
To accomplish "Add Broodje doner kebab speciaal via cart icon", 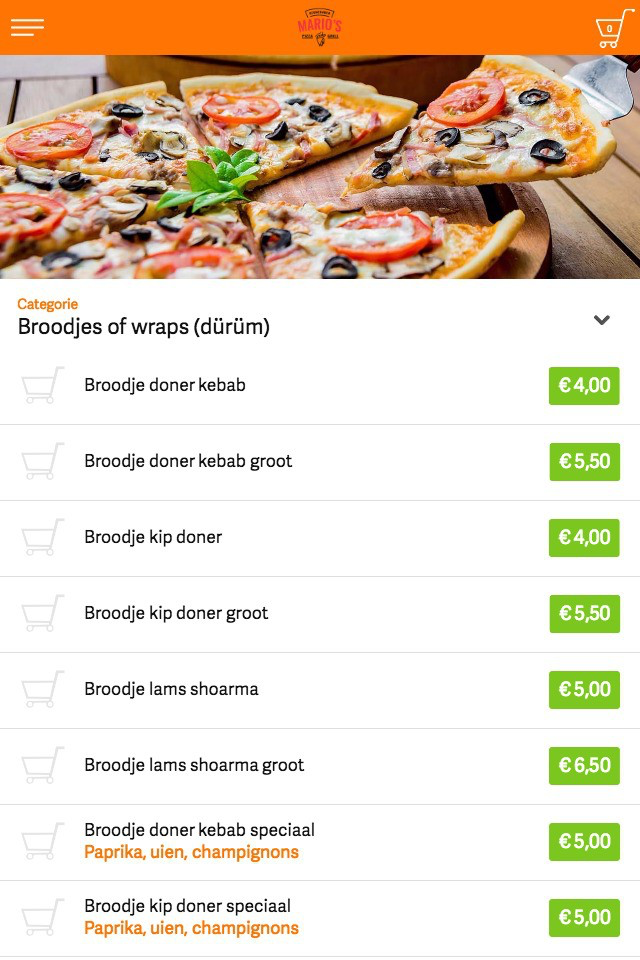I will pyautogui.click(x=42, y=841).
